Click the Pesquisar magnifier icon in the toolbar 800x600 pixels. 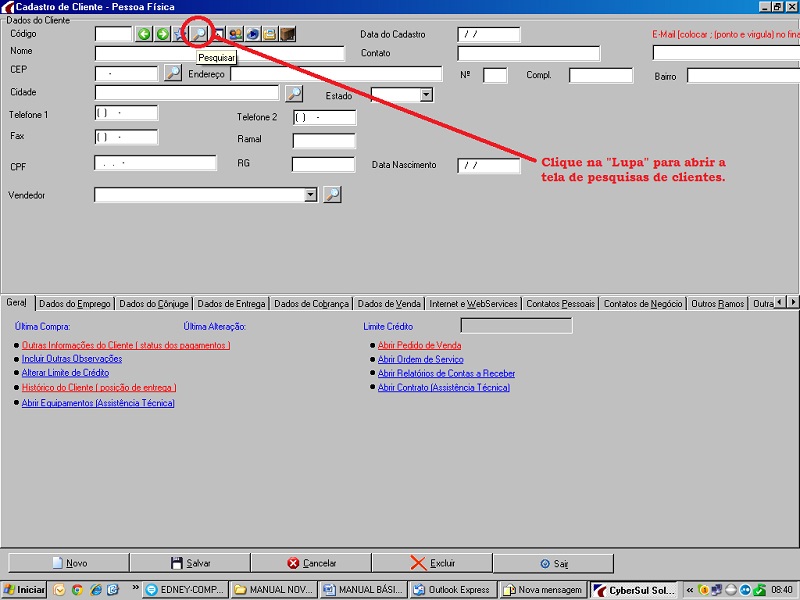click(x=199, y=34)
